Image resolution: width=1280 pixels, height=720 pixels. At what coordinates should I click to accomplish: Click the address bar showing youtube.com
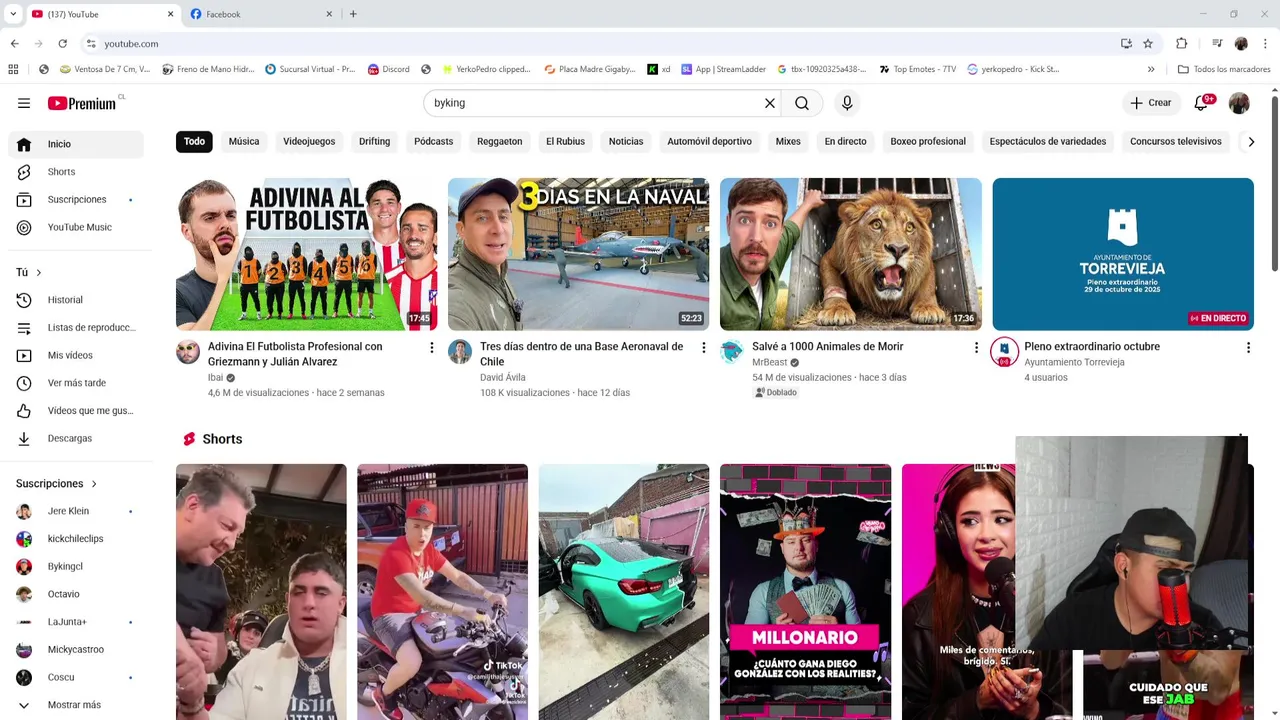pyautogui.click(x=598, y=44)
